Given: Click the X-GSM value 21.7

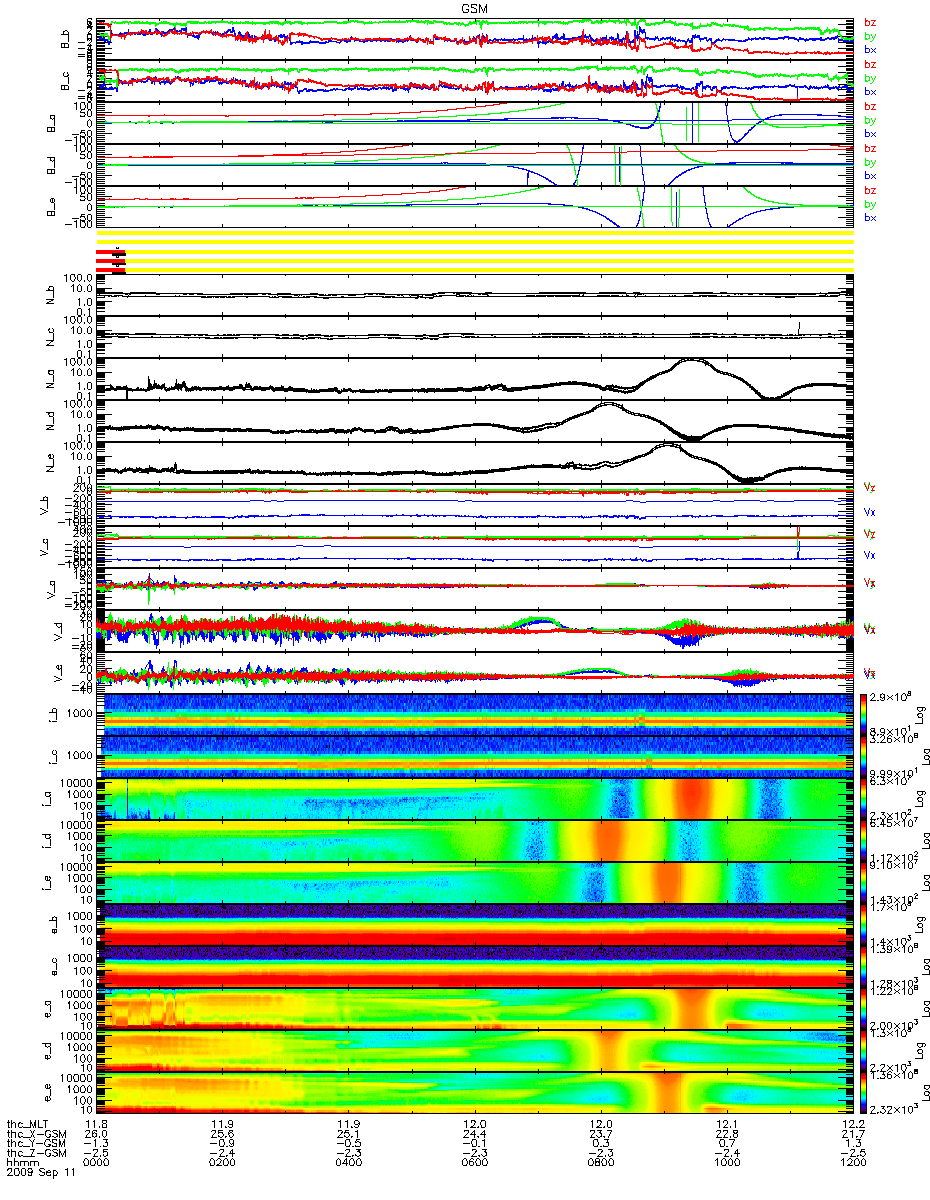Looking at the screenshot, I should pyautogui.click(x=853, y=1133).
